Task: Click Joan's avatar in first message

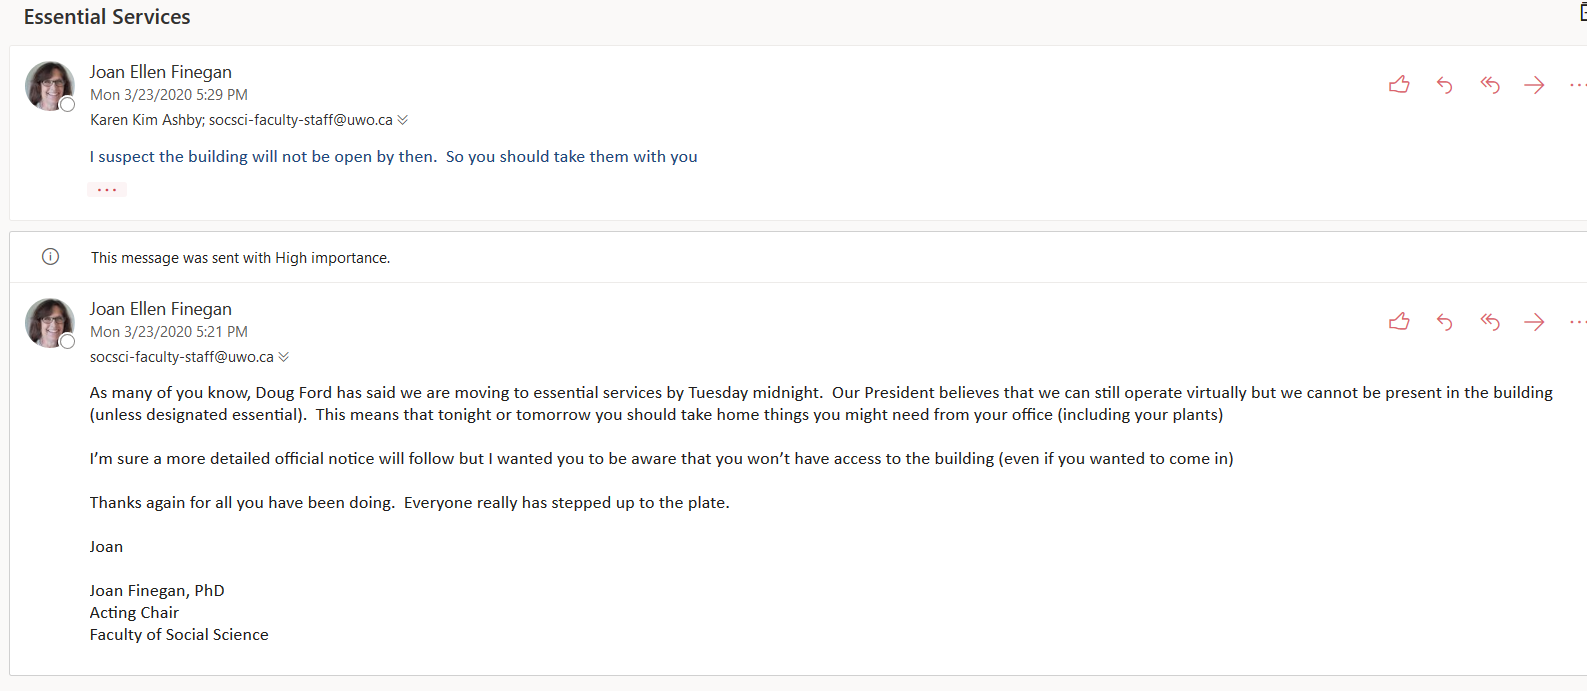Action: point(49,85)
